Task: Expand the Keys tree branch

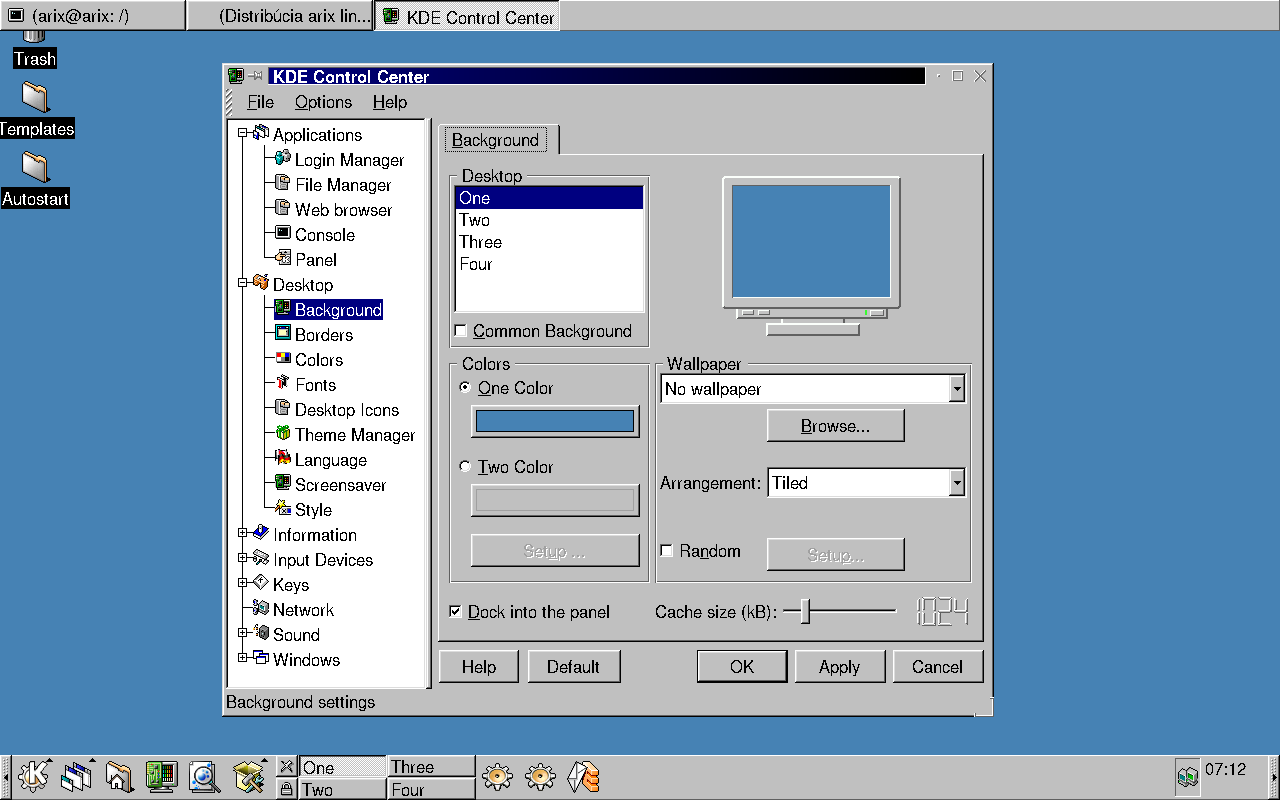Action: click(243, 584)
